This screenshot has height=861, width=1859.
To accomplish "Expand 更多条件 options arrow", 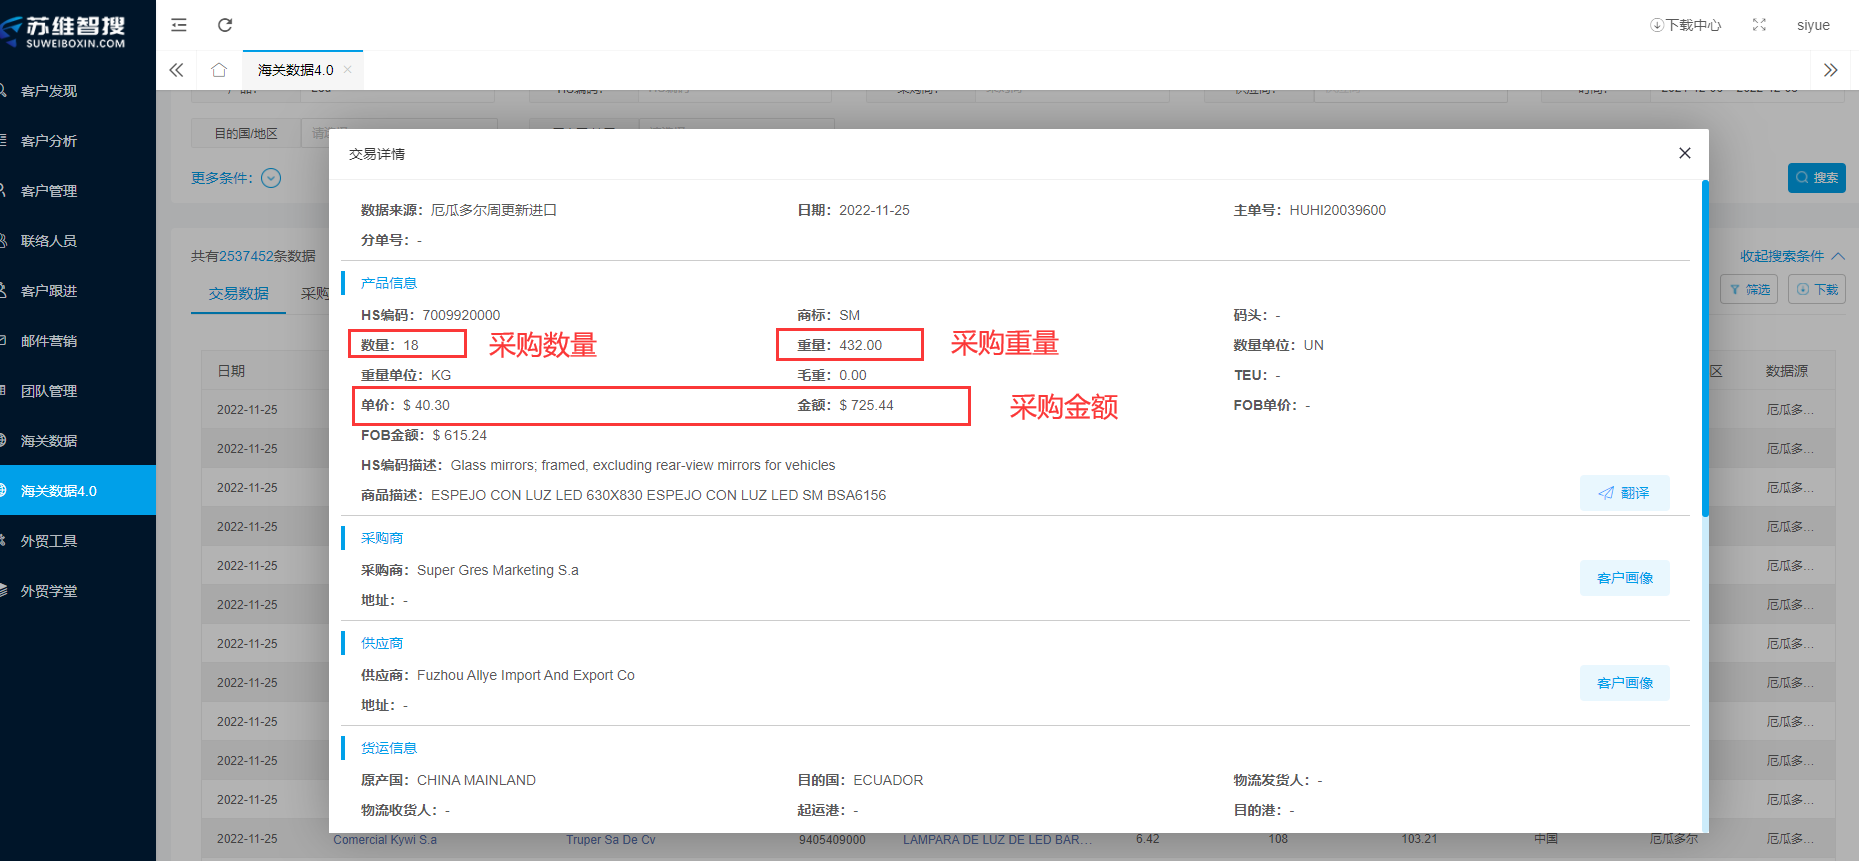I will (271, 178).
